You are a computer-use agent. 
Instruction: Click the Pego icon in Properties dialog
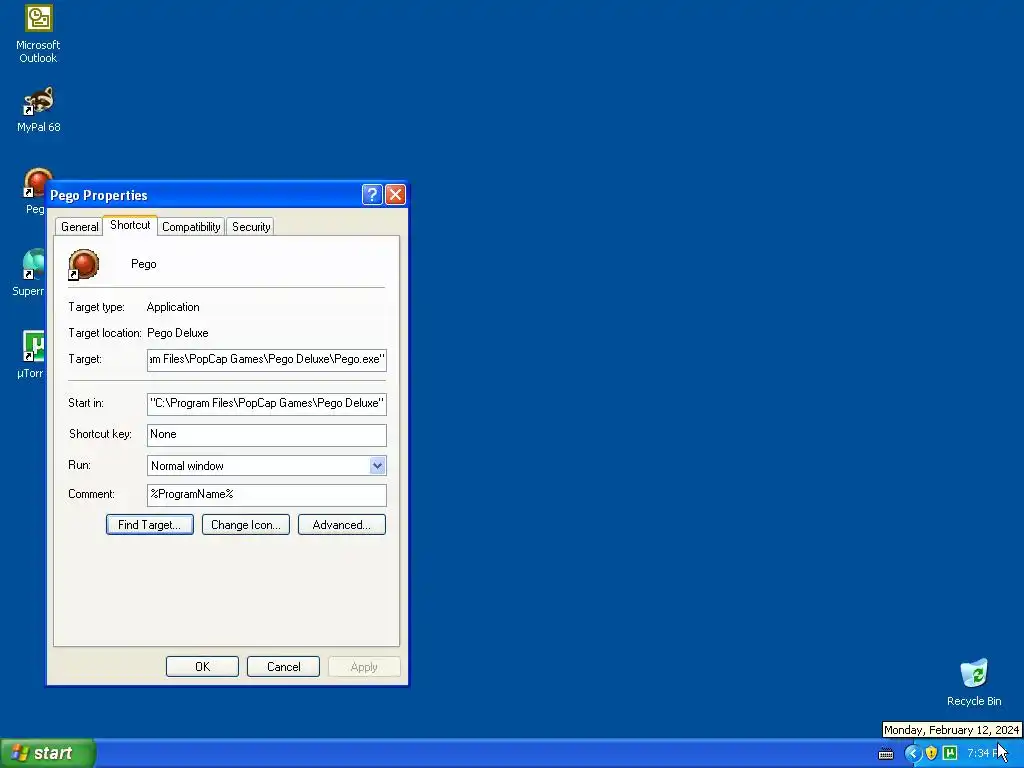pyautogui.click(x=84, y=264)
